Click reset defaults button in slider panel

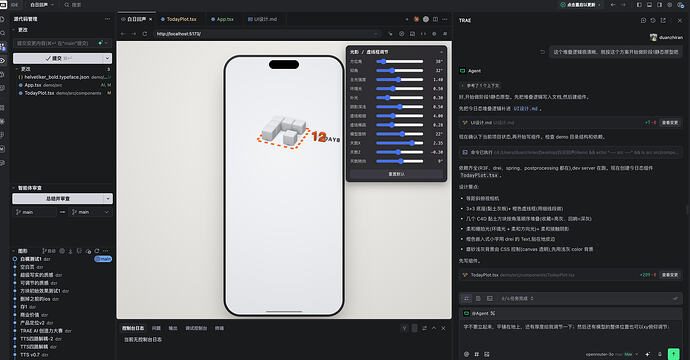click(x=396, y=174)
